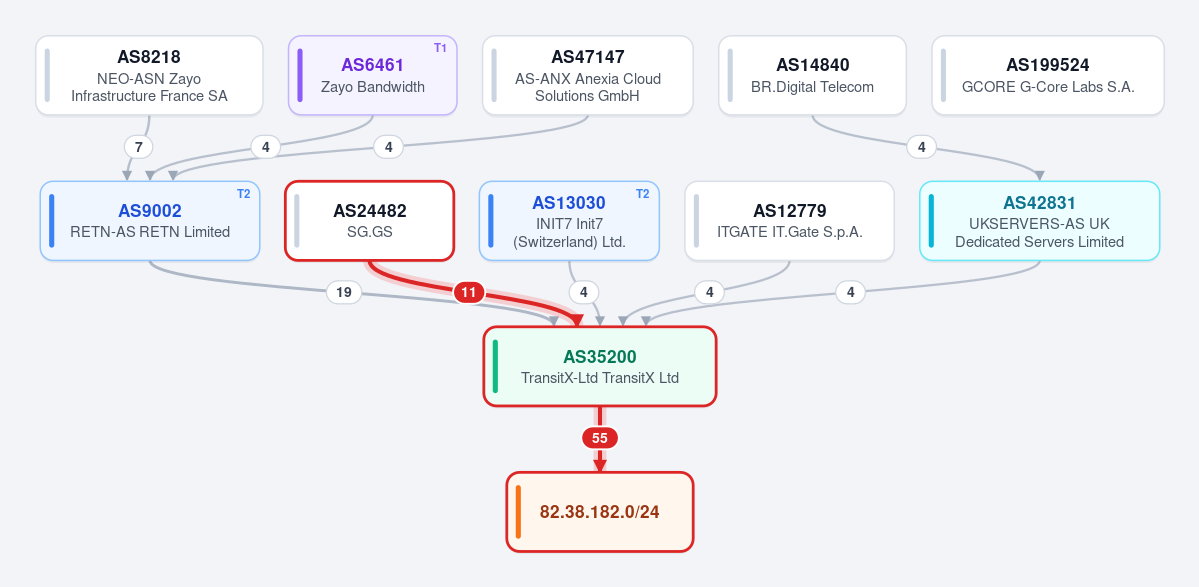
Task: Click the T2 tier badge on AS9002
Action: pyautogui.click(x=243, y=193)
